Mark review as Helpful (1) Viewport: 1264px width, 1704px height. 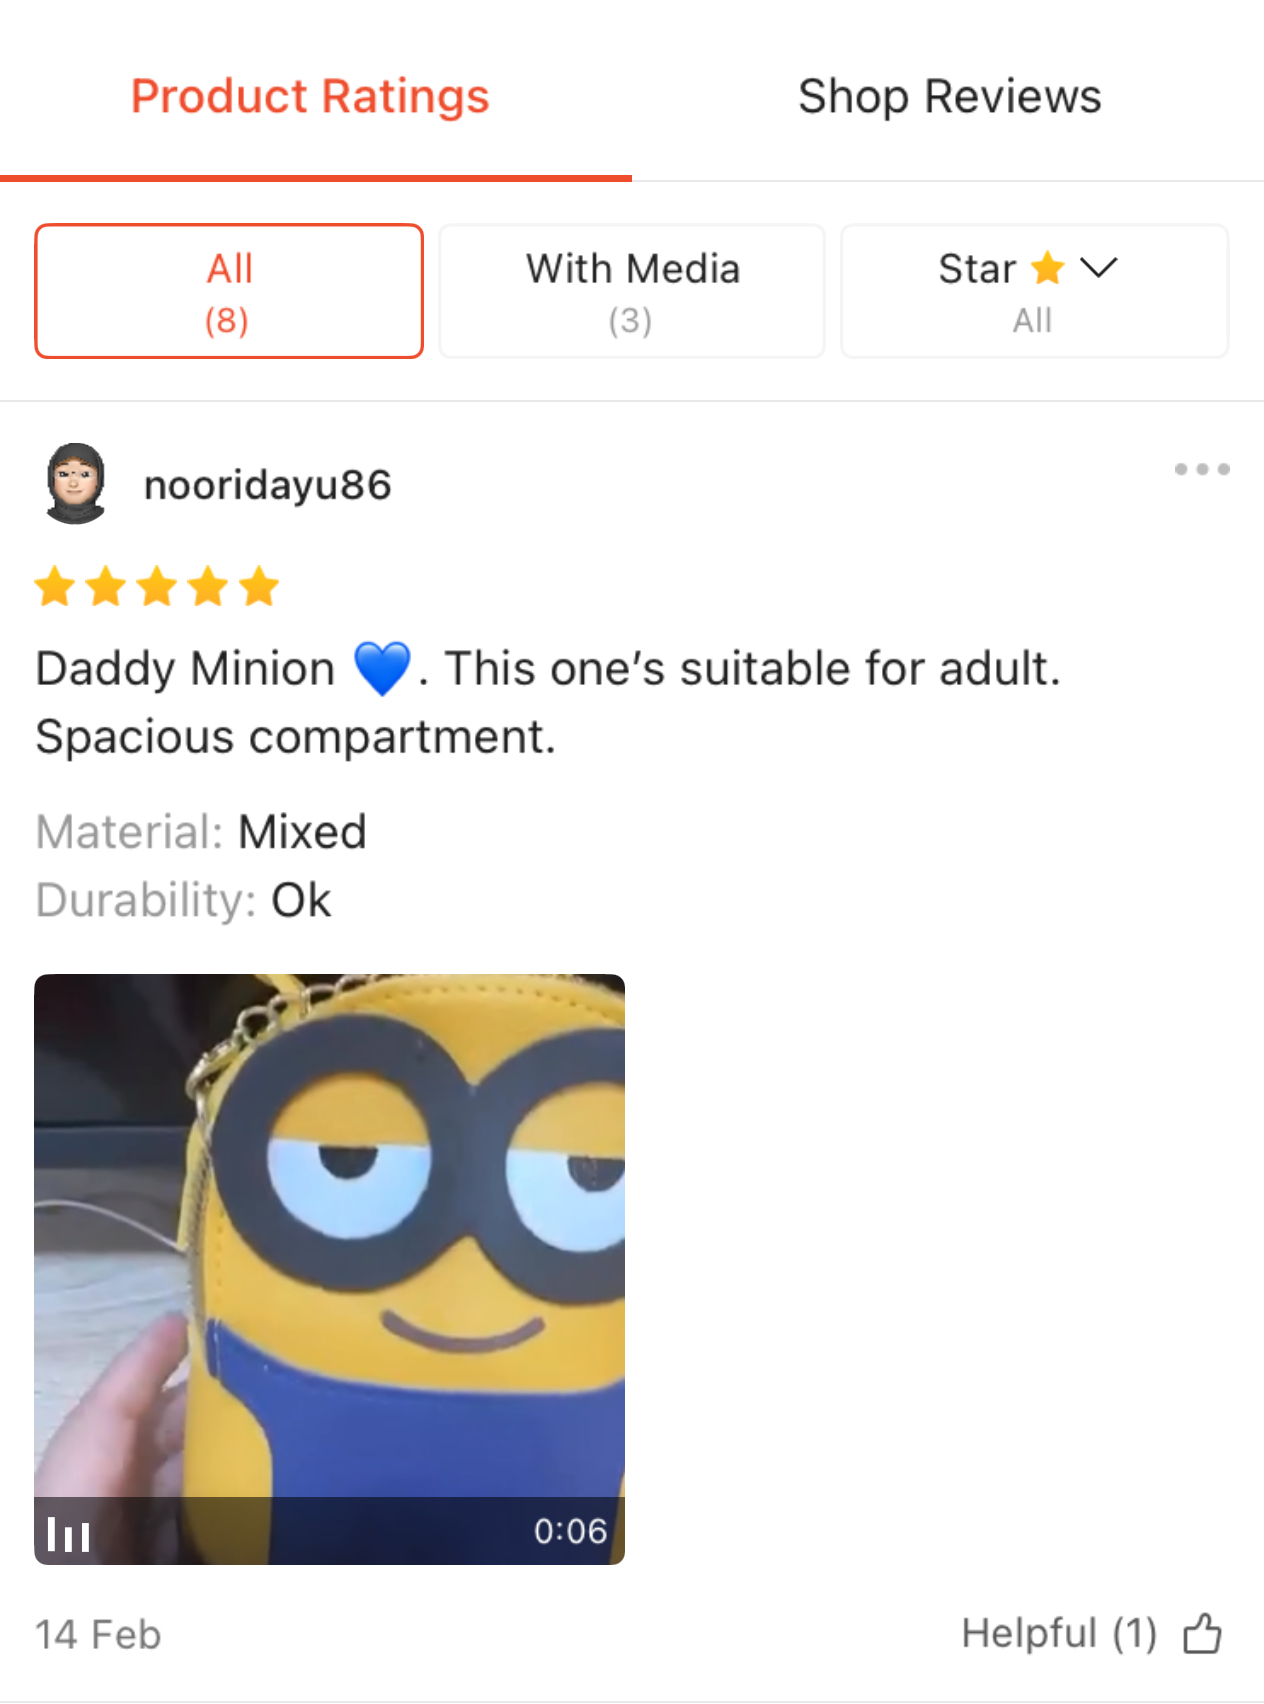point(1059,1634)
